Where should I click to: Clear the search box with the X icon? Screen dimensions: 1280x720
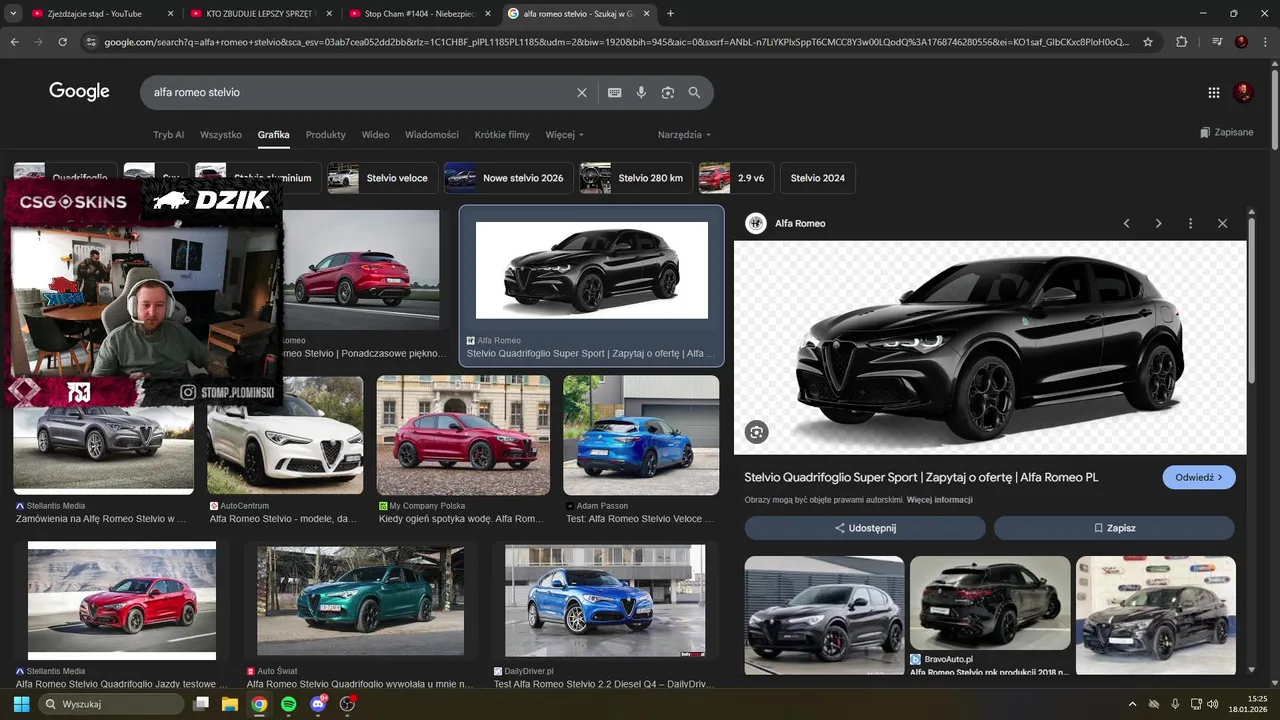click(x=582, y=92)
